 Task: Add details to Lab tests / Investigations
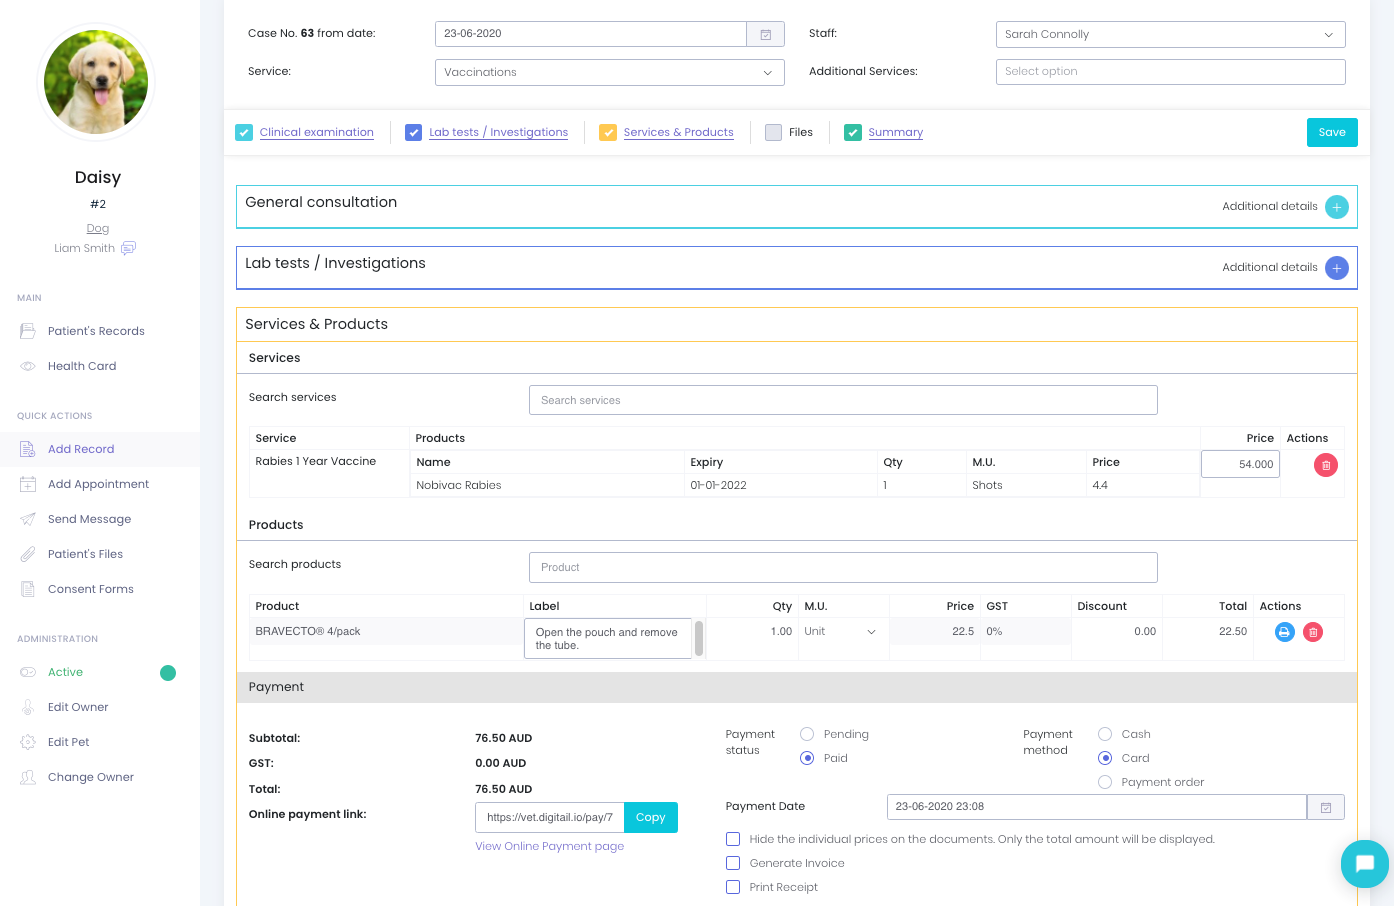(1336, 268)
